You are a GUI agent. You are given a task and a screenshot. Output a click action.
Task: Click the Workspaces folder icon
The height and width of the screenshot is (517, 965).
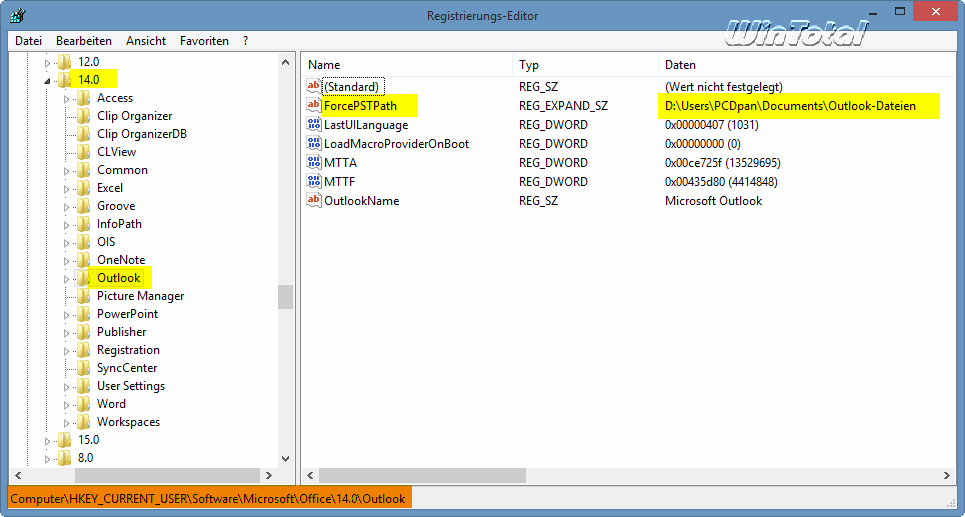coord(83,422)
